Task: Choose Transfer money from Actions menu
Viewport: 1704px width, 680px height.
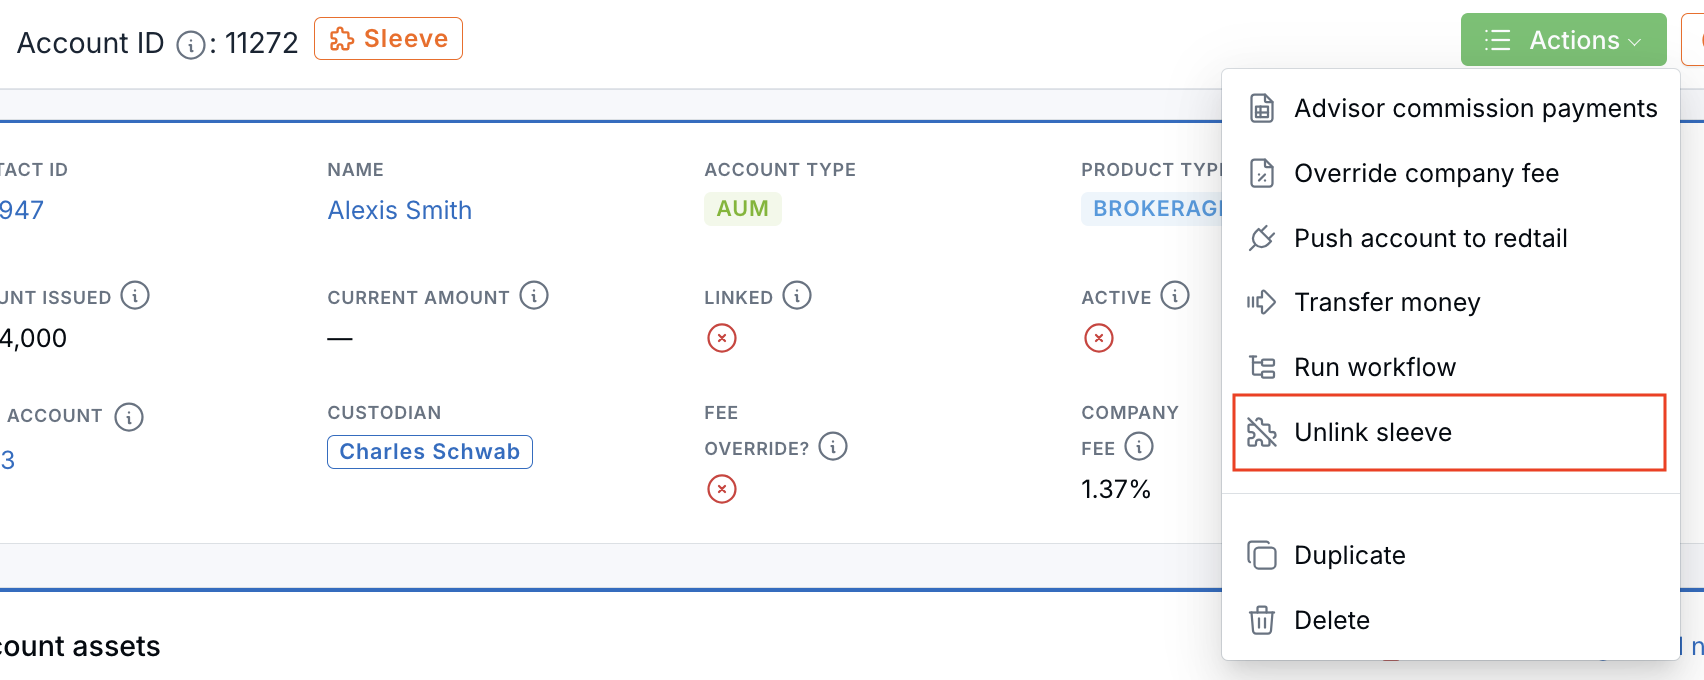Action: (1451, 302)
